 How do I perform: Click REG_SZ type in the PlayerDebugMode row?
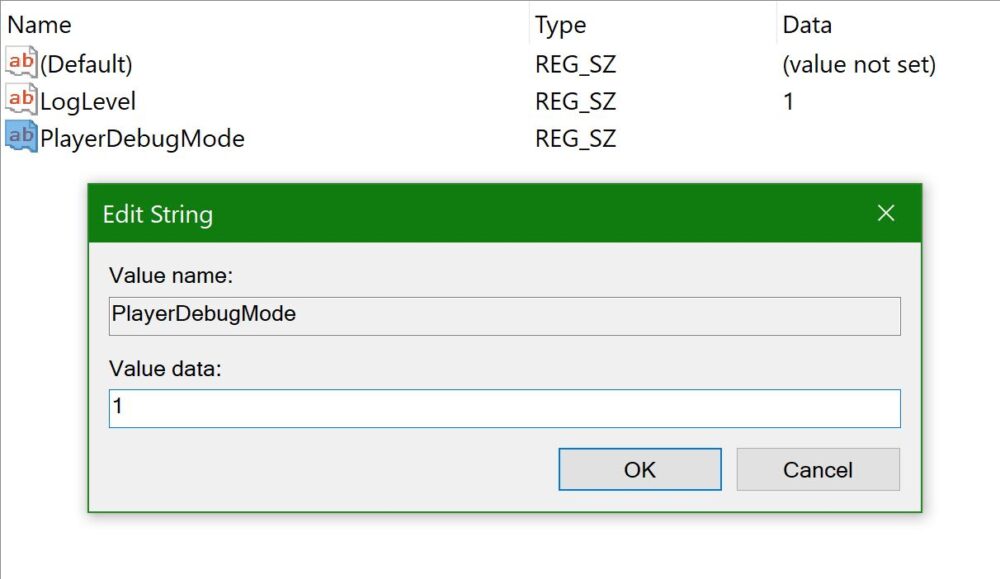(x=575, y=138)
